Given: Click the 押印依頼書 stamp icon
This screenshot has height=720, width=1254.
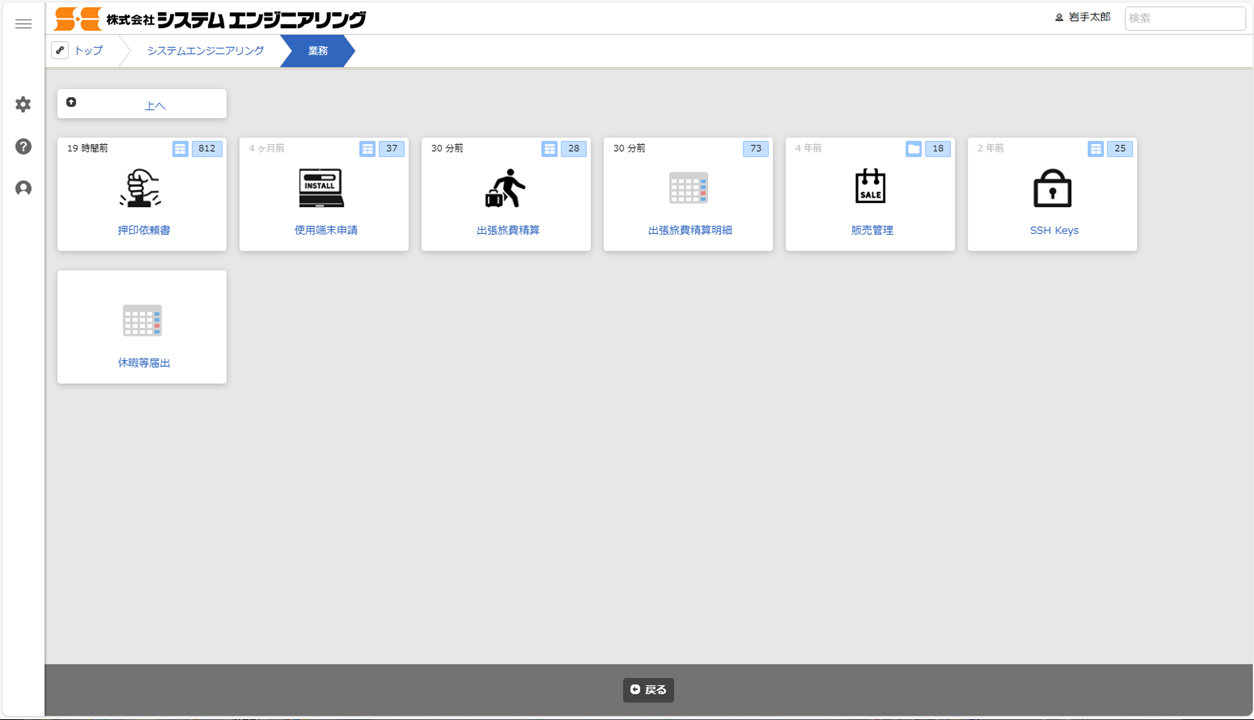Looking at the screenshot, I should (x=141, y=188).
